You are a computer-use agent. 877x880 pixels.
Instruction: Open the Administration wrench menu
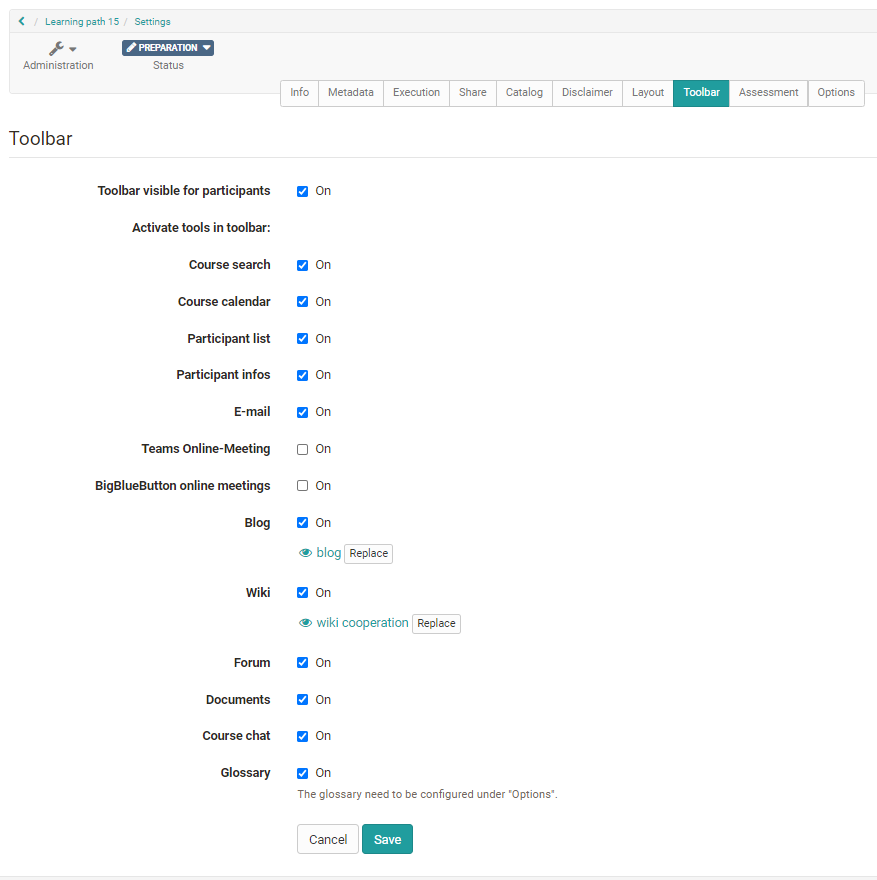[x=61, y=49]
